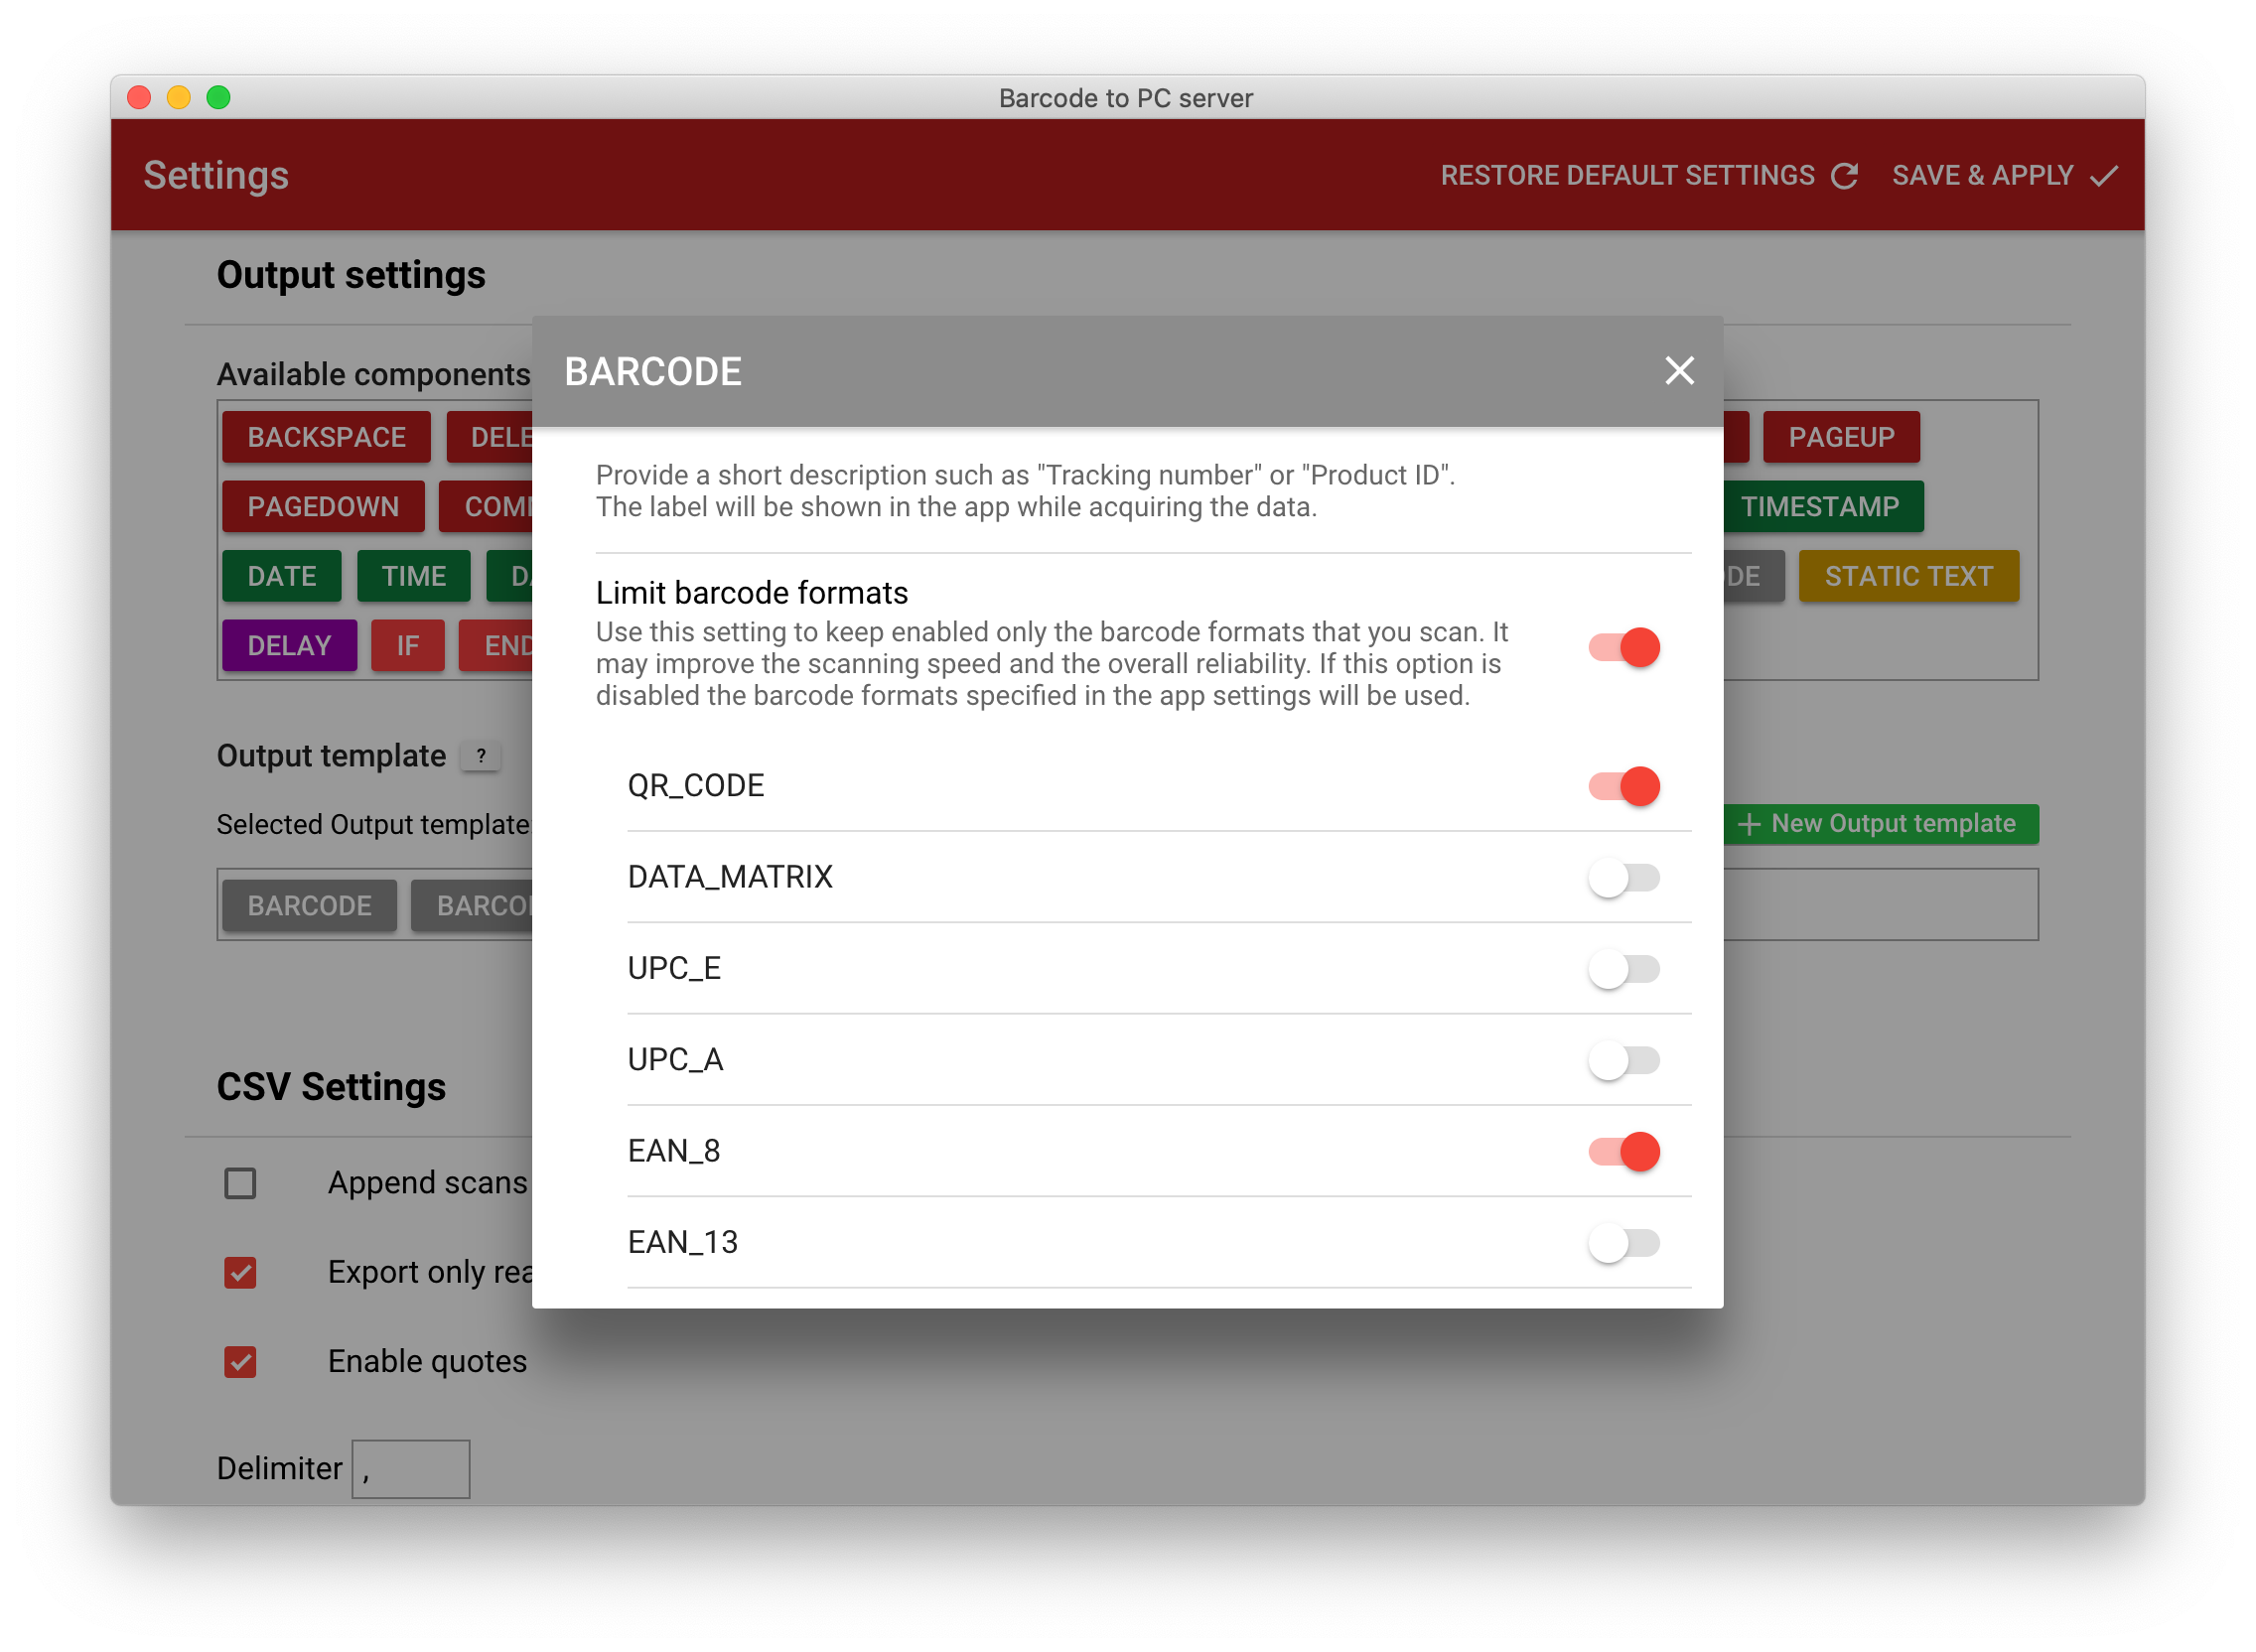Click the plus icon on New Output template

click(1749, 824)
